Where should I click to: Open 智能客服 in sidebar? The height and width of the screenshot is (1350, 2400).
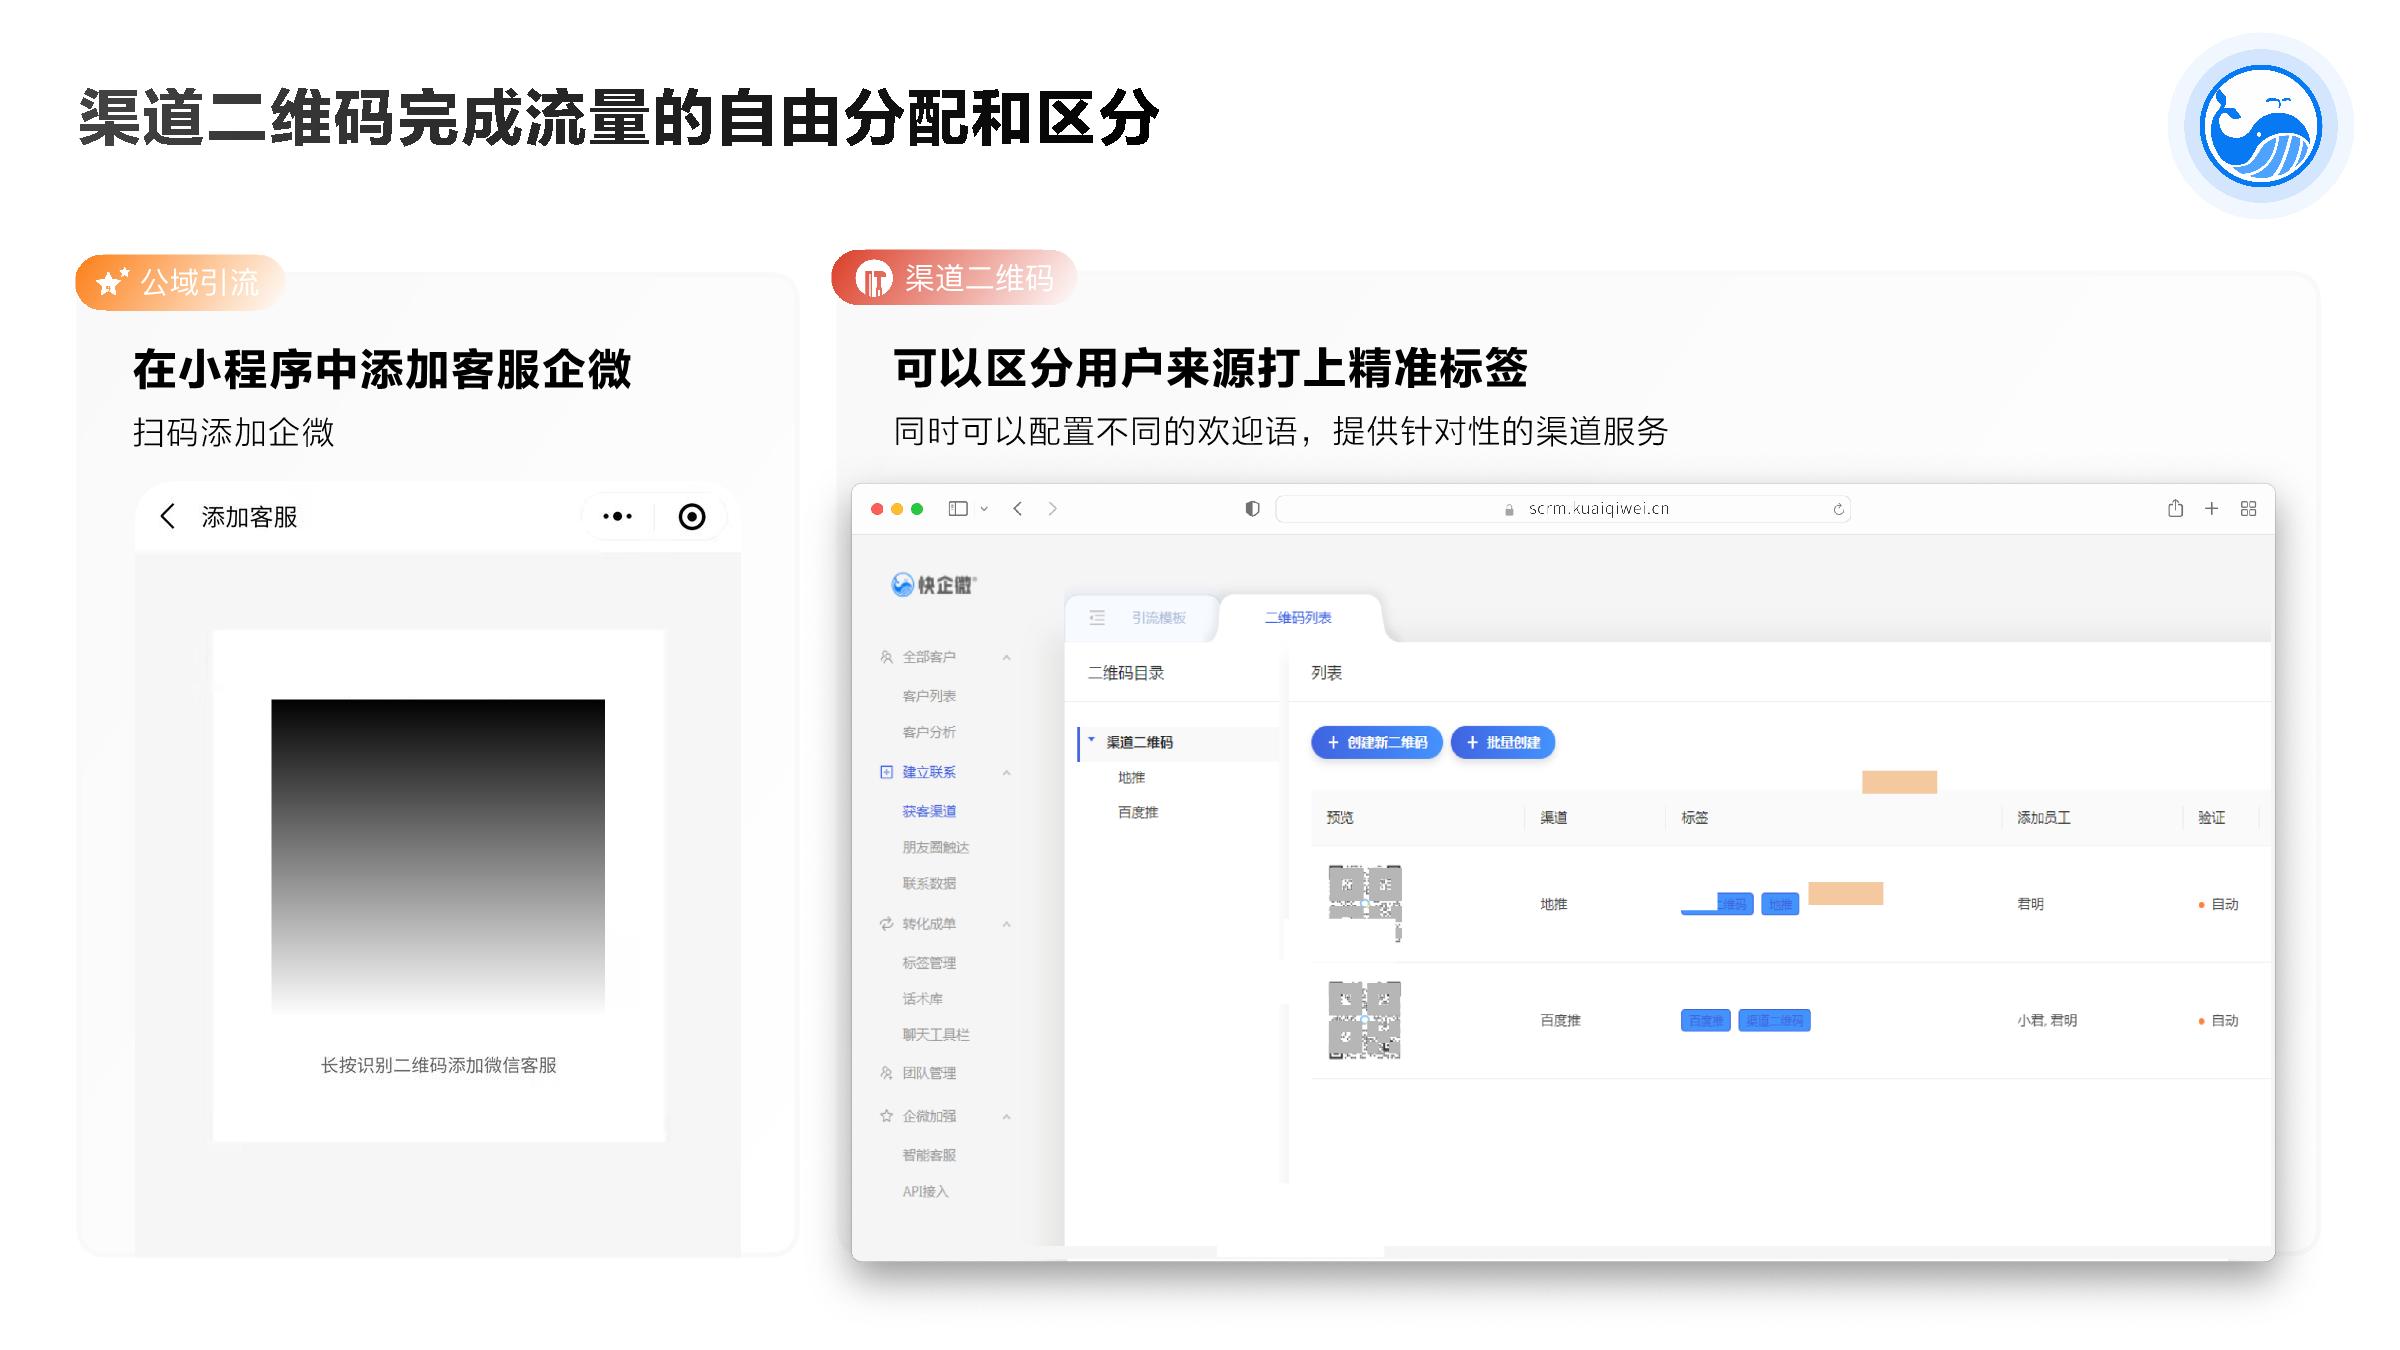pos(929,1155)
